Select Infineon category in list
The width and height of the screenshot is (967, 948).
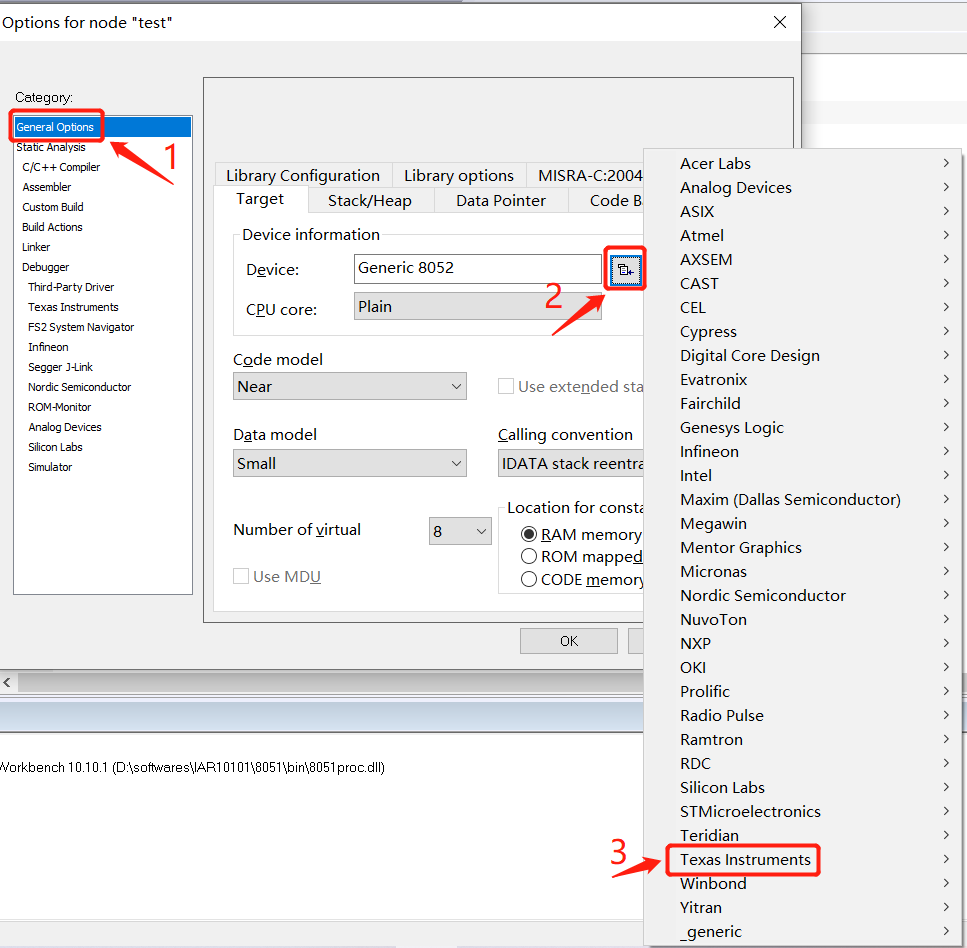coord(48,347)
